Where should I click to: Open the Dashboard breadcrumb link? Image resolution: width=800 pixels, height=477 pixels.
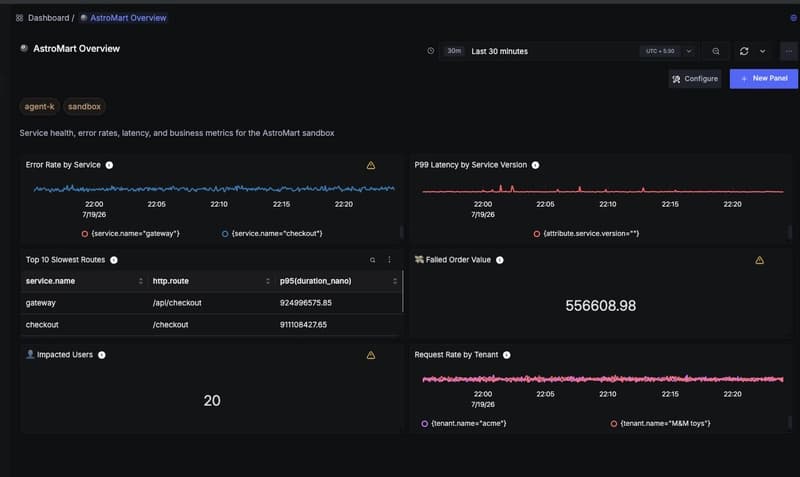tap(48, 18)
